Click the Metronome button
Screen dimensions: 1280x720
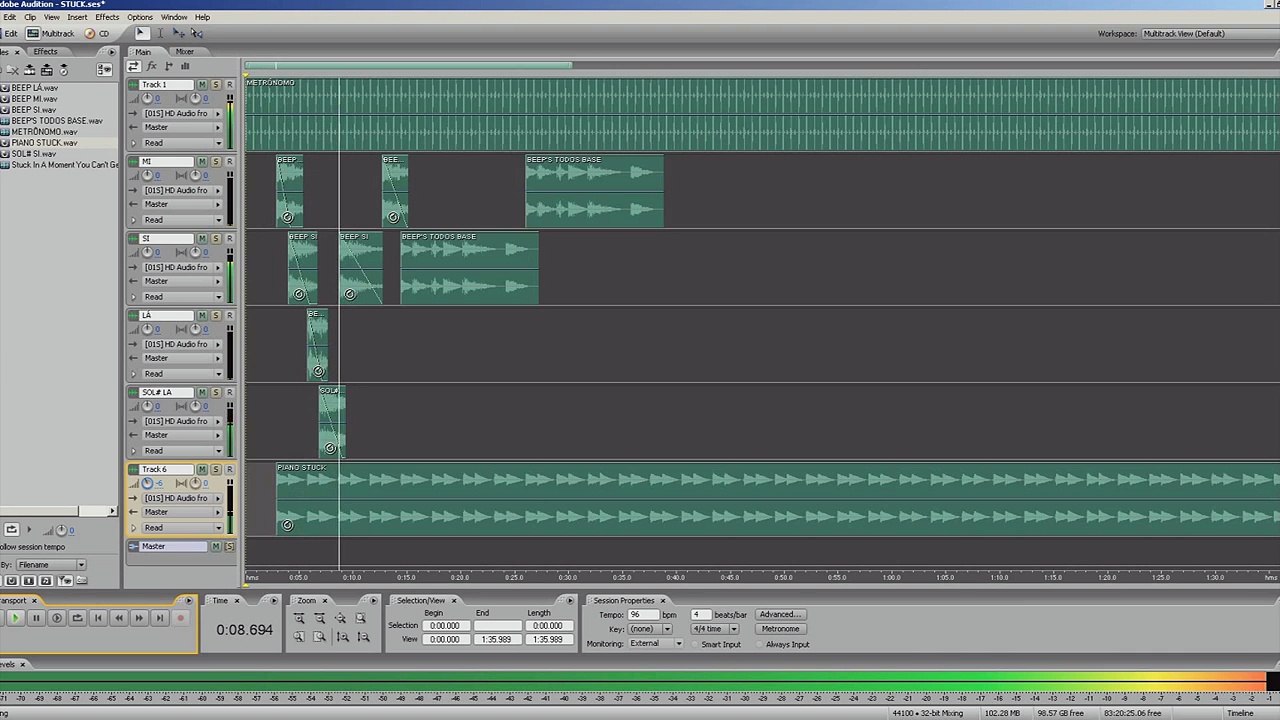(x=780, y=629)
